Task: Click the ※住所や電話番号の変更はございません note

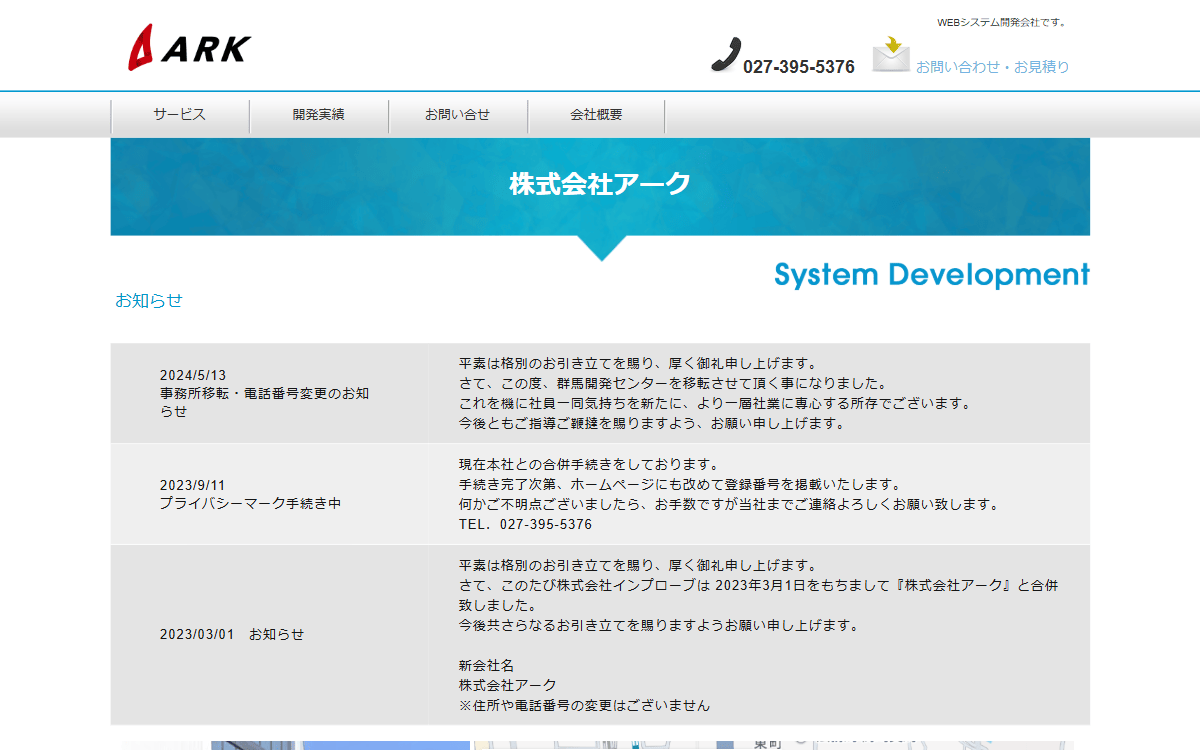Action: click(585, 705)
